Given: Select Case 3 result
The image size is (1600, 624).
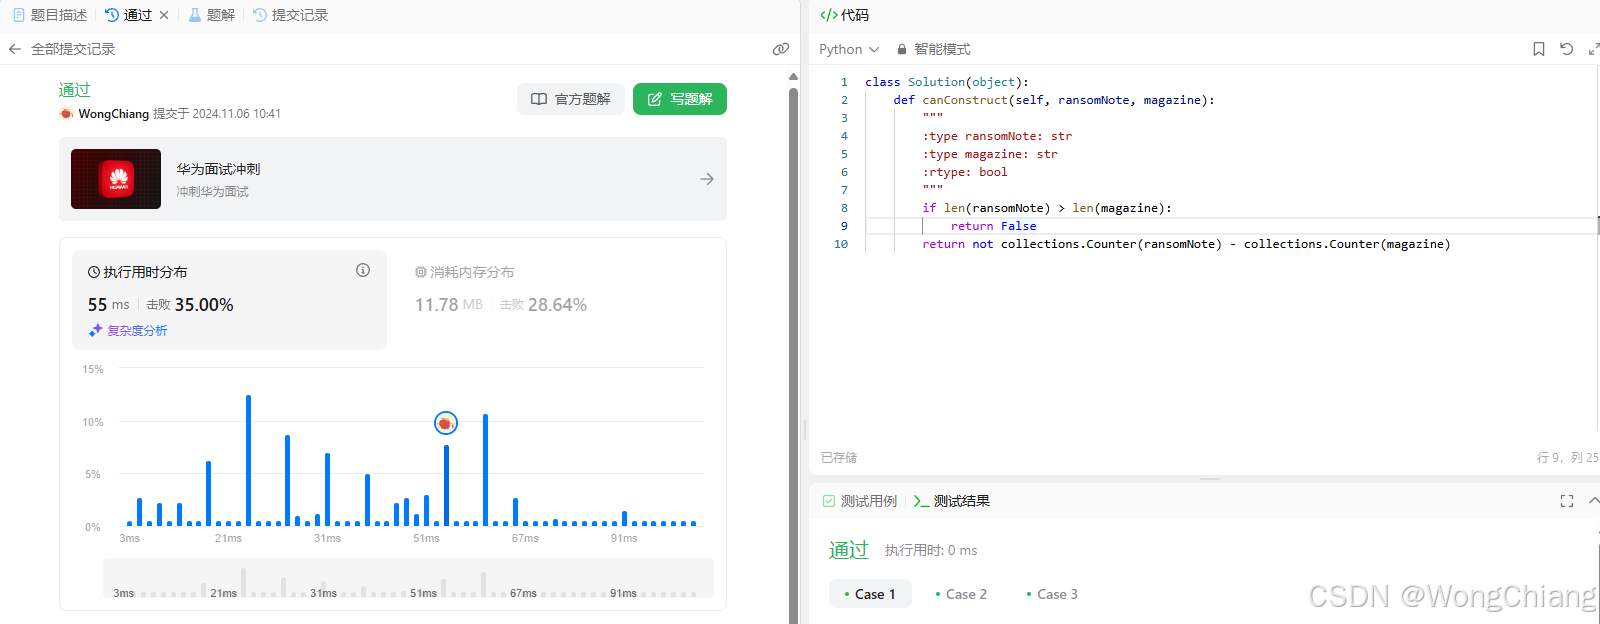Looking at the screenshot, I should pos(1052,594).
